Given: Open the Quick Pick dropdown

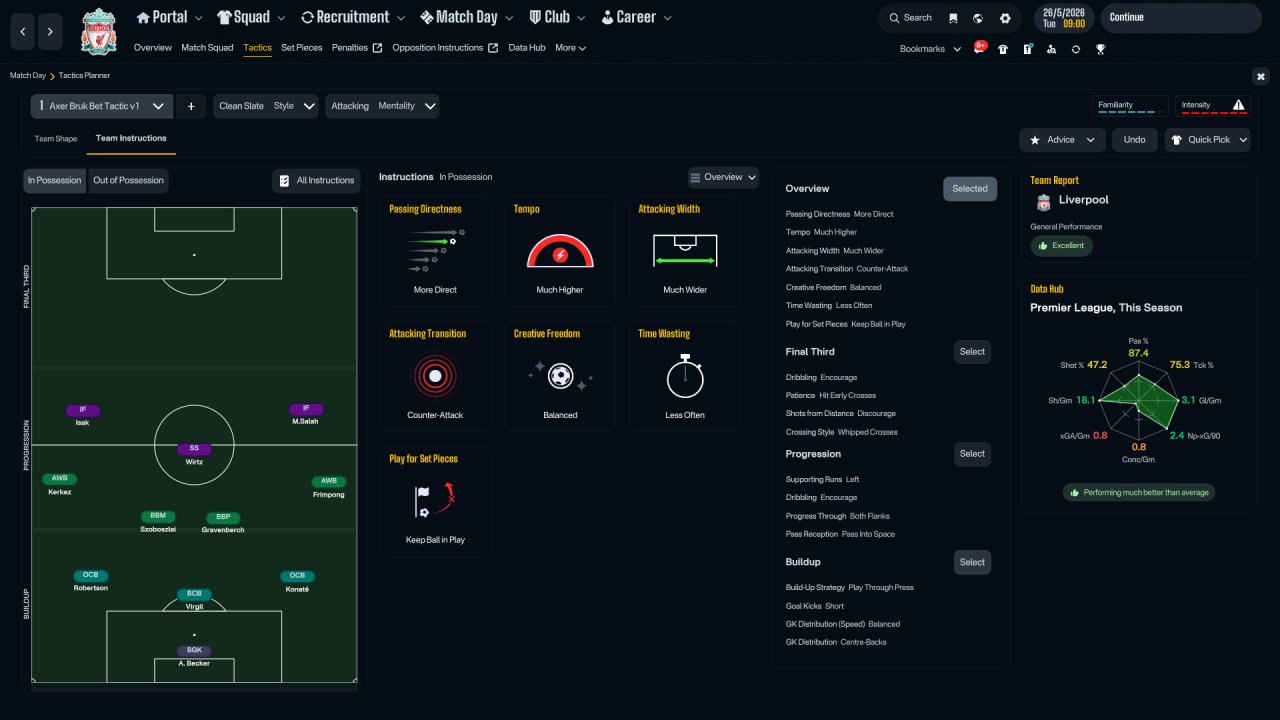Looking at the screenshot, I should tap(1208, 140).
